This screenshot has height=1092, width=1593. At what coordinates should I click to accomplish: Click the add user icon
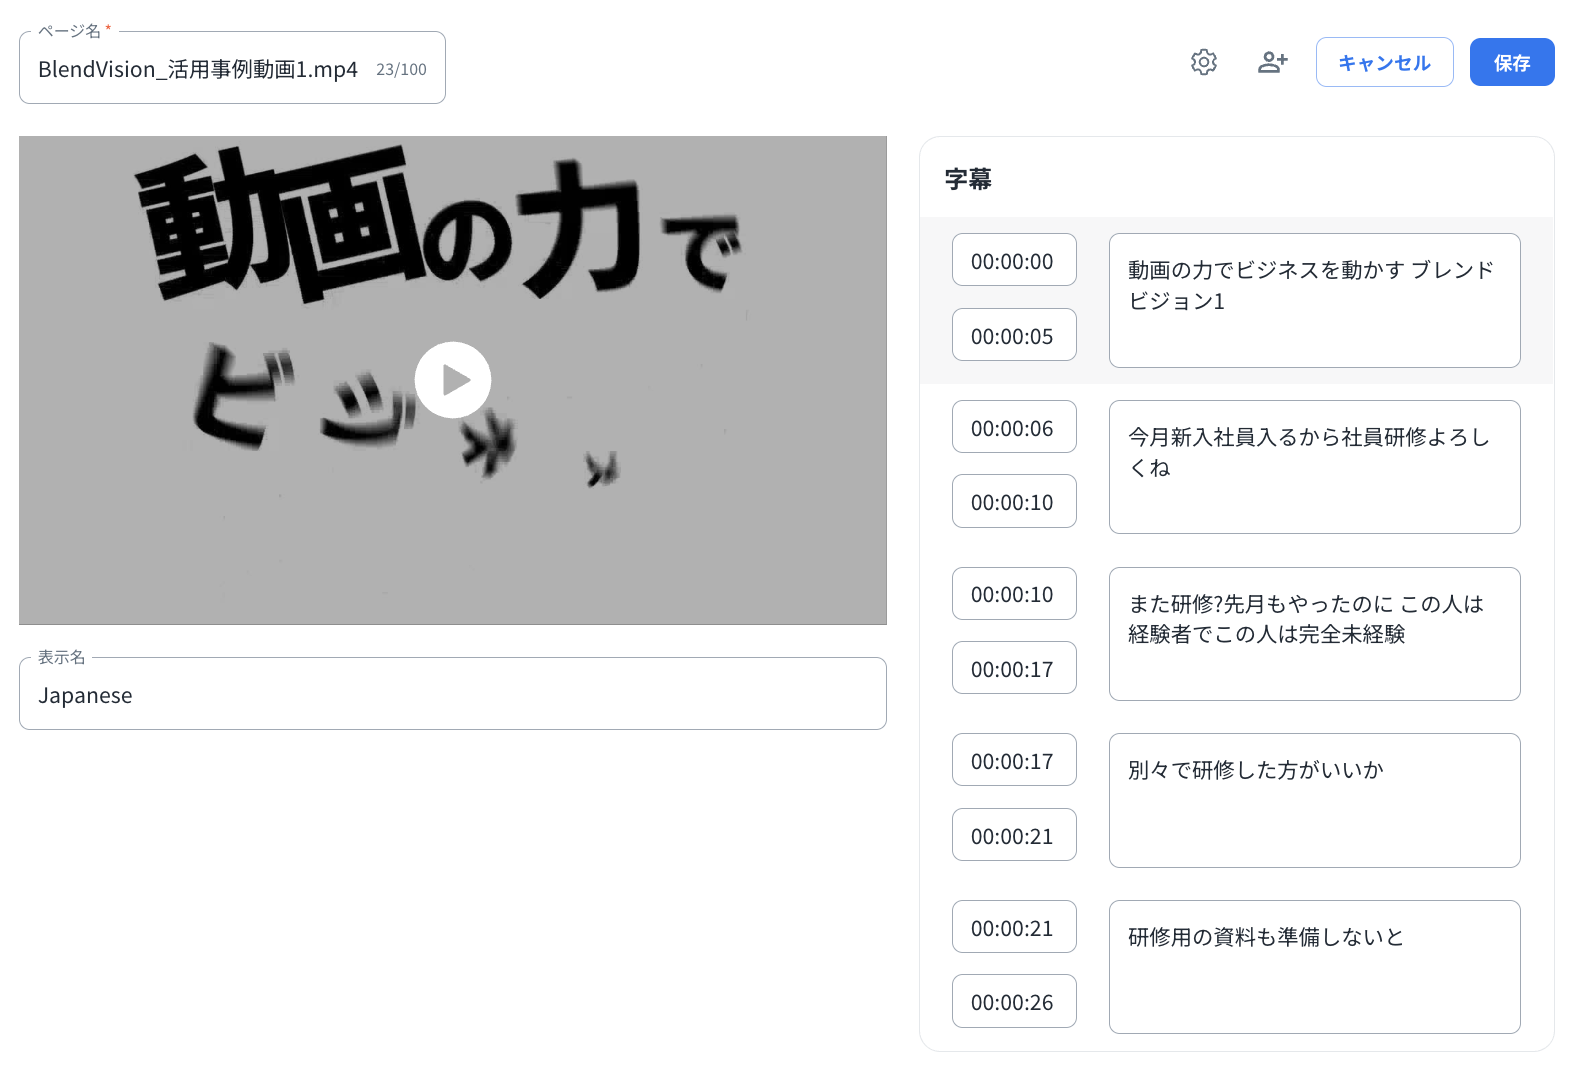(1272, 62)
